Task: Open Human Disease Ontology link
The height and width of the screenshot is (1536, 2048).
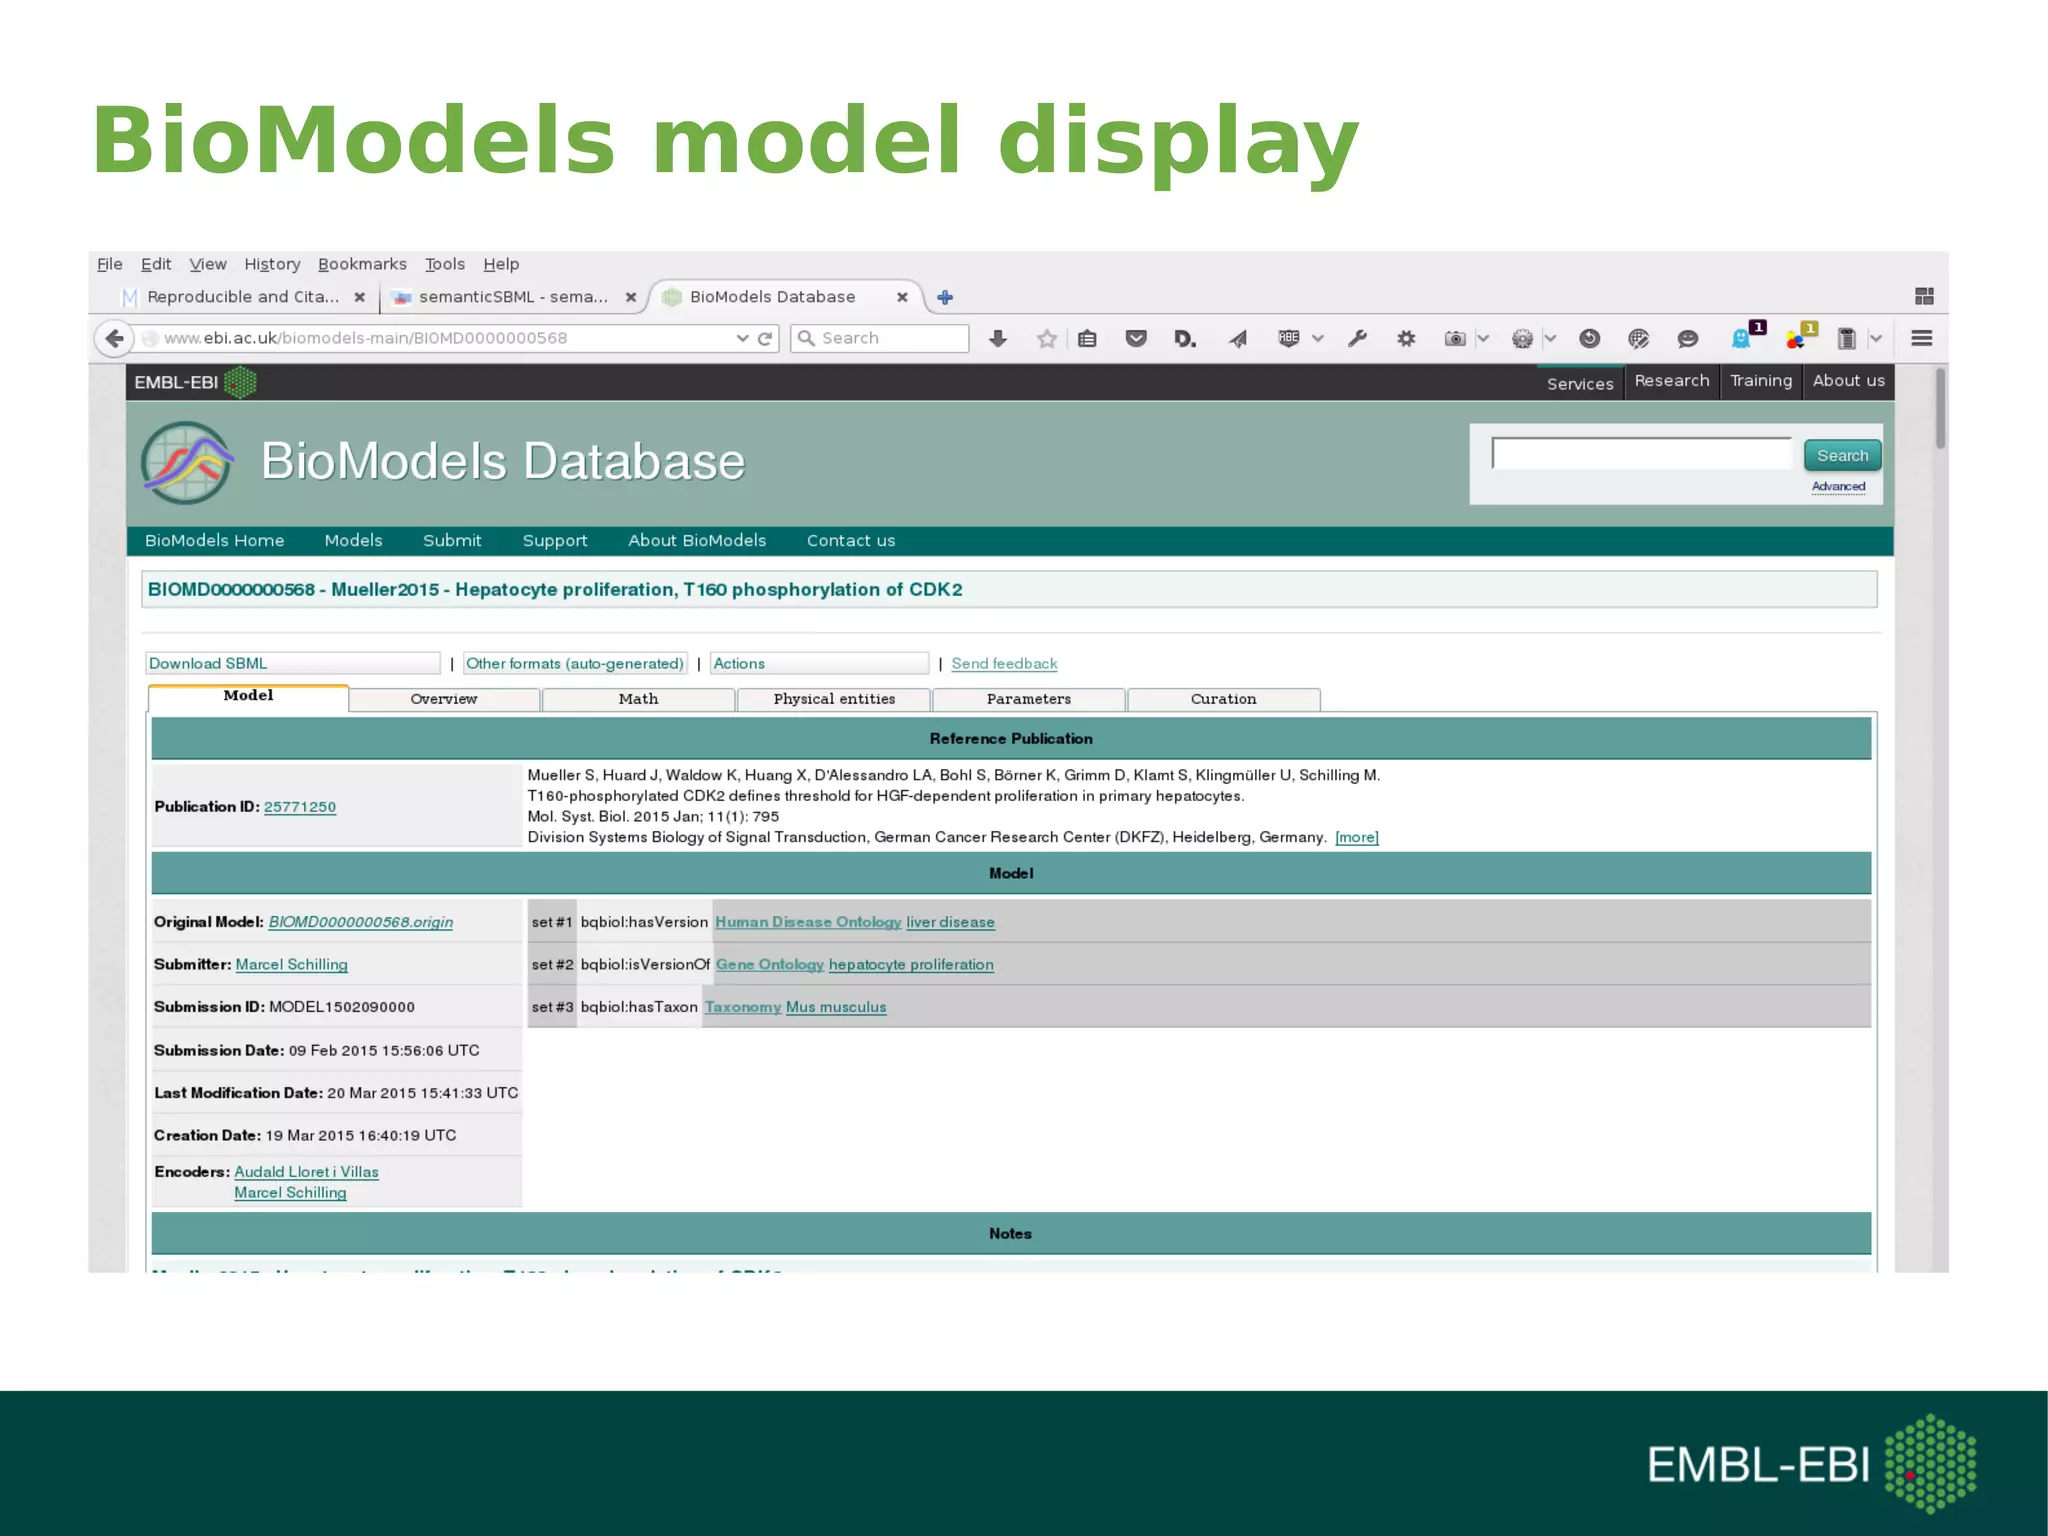Action: point(808,922)
